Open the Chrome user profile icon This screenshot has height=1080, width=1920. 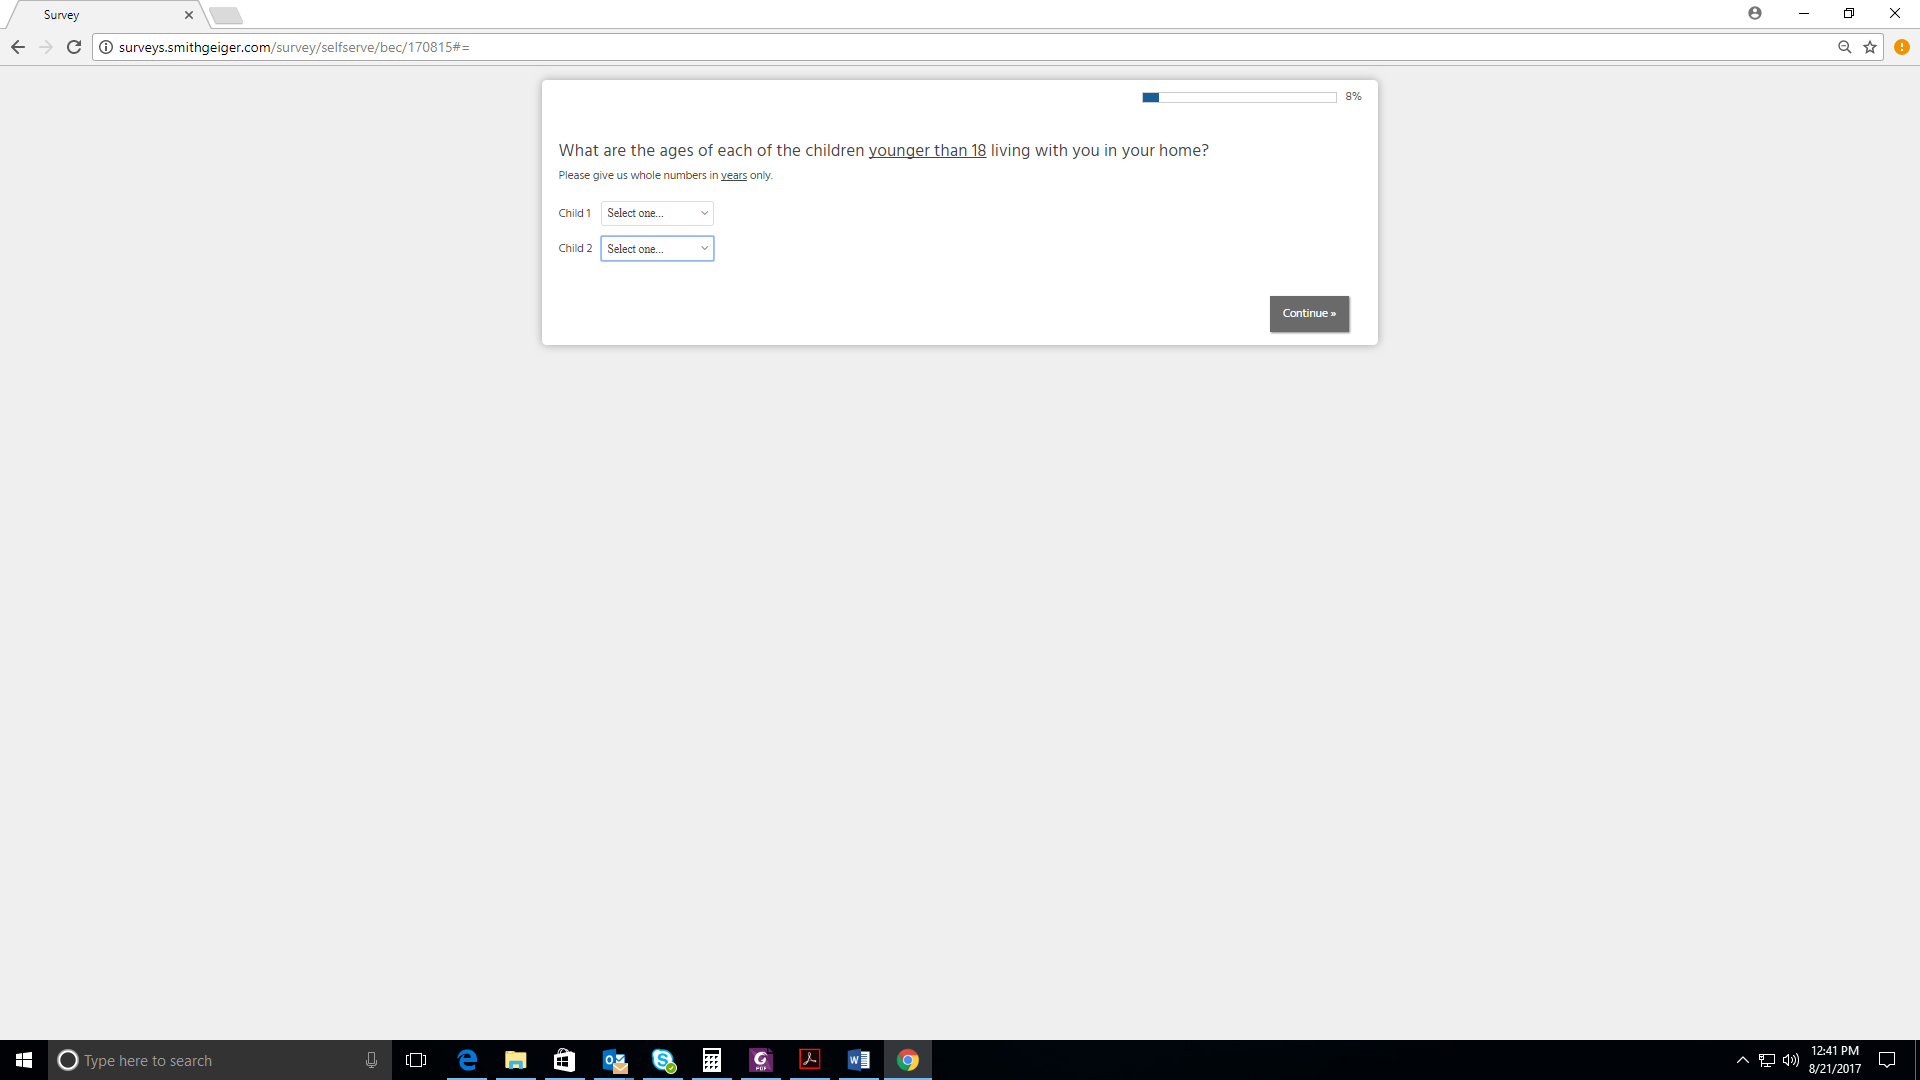coord(1755,13)
